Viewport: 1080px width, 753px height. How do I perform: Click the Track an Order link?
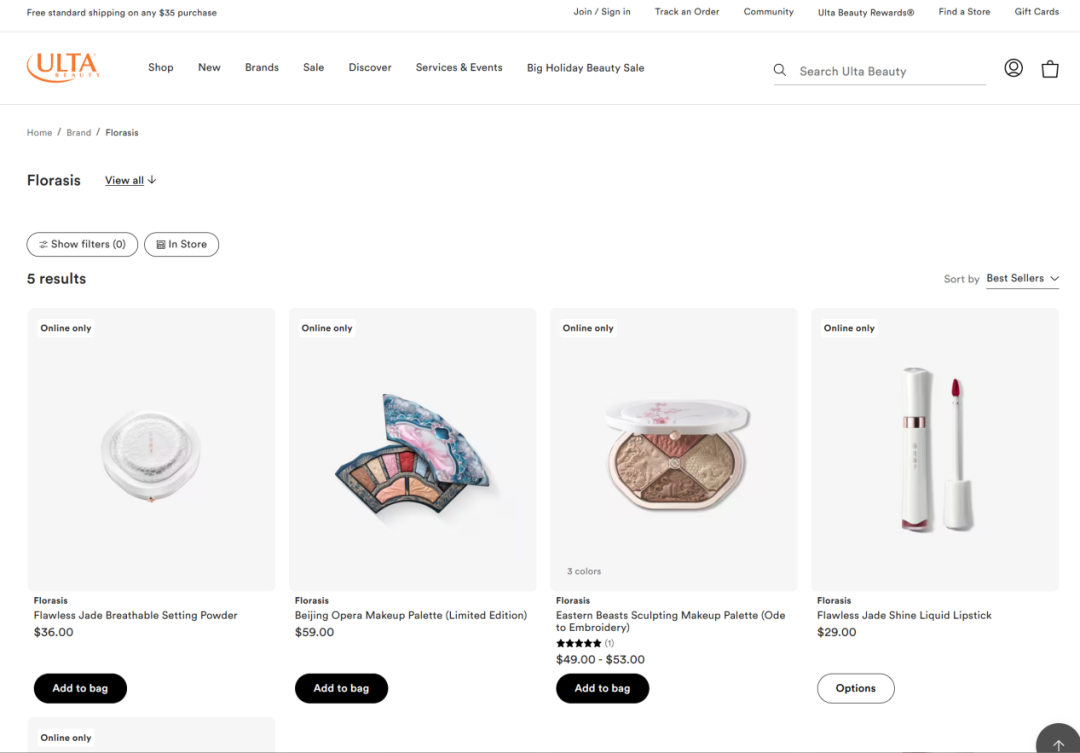tap(687, 12)
